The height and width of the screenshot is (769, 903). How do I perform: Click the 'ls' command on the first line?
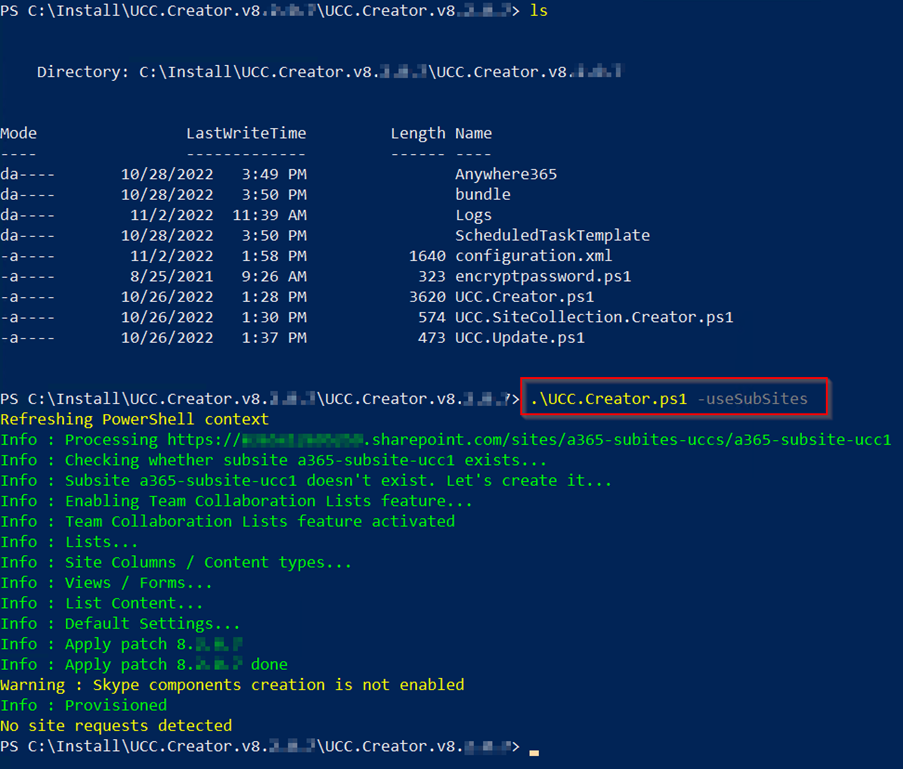(539, 11)
